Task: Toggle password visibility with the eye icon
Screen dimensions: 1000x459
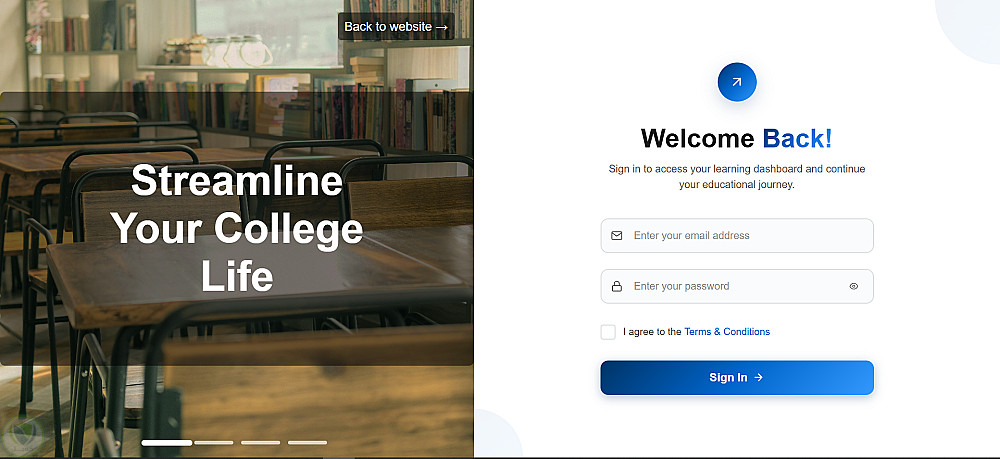Action: (x=854, y=286)
